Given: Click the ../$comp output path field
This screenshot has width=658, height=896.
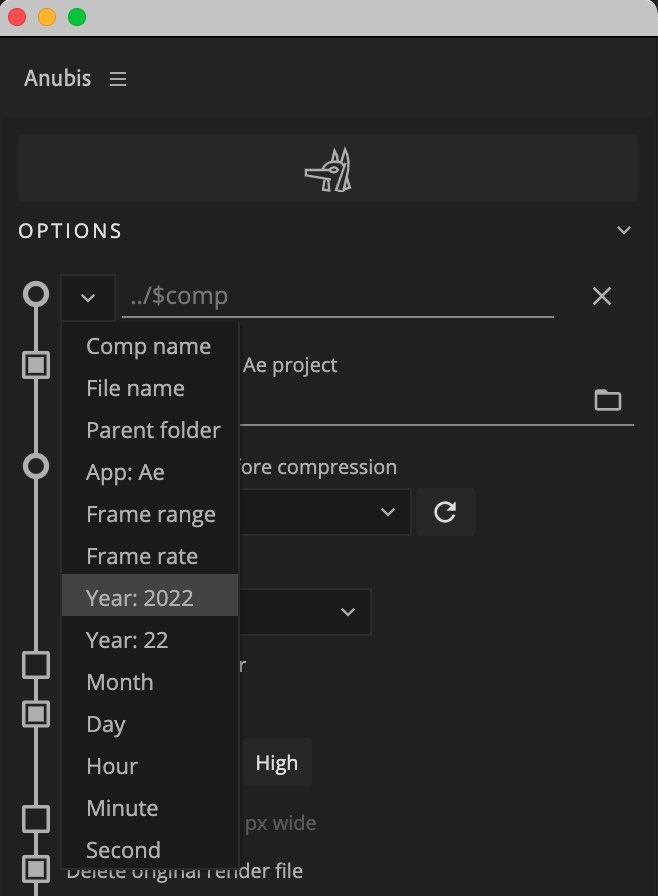Looking at the screenshot, I should 338,296.
